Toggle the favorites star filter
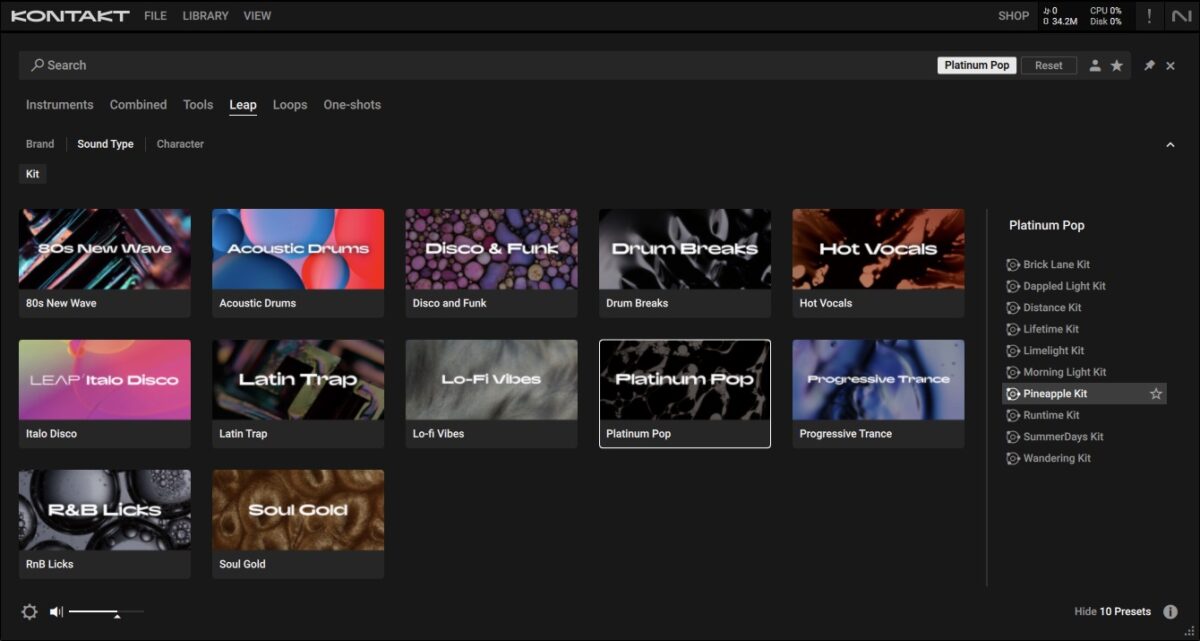 [1117, 66]
